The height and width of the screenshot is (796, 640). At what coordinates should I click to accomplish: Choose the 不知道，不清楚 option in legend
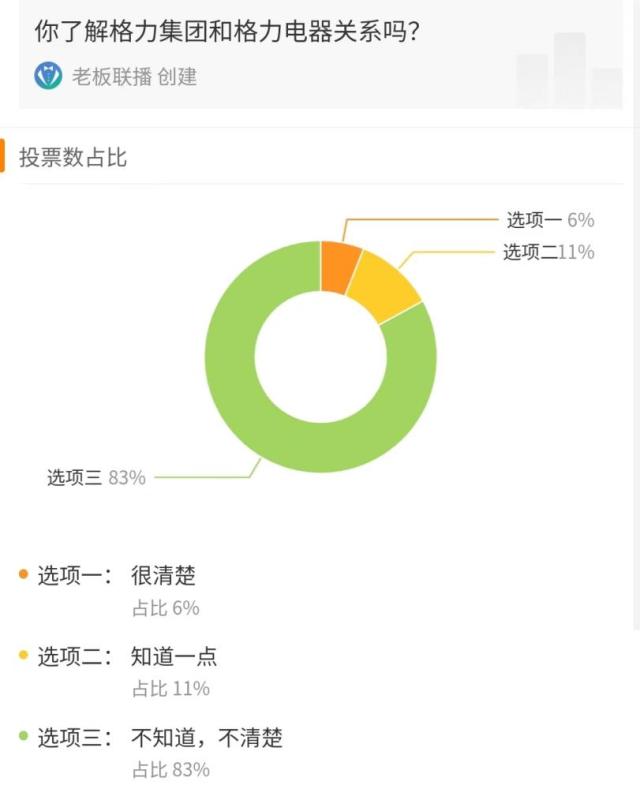tap(207, 738)
